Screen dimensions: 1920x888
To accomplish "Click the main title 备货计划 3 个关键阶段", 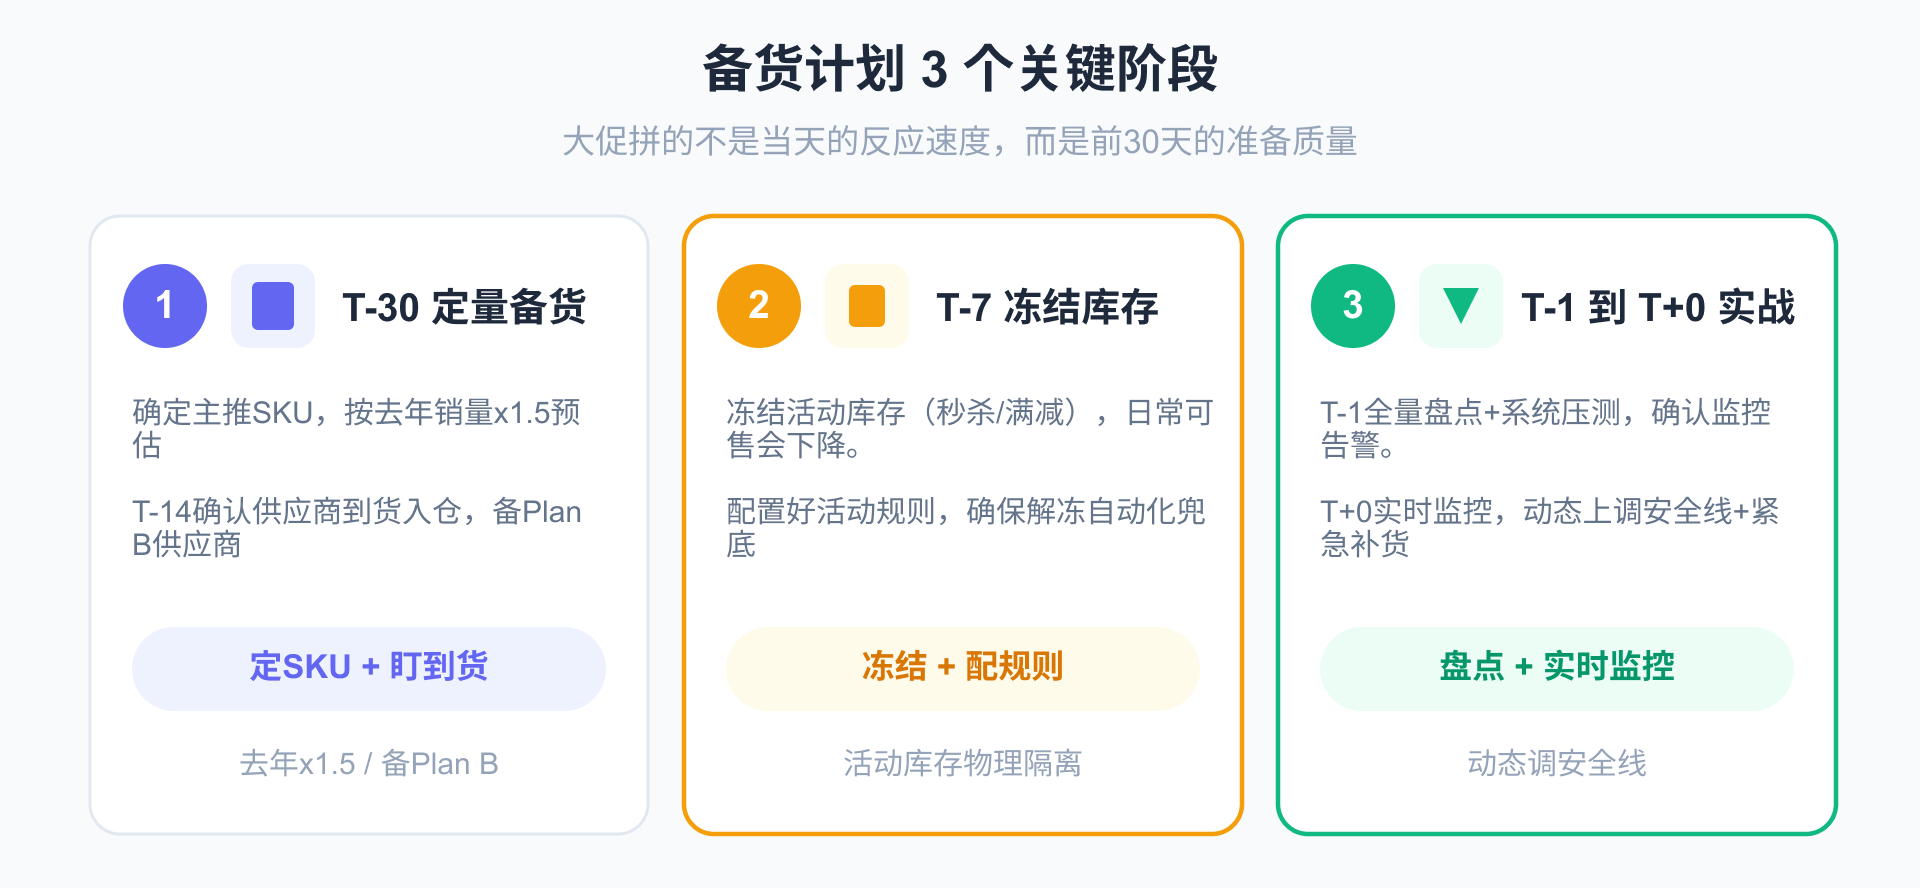I will click(960, 69).
